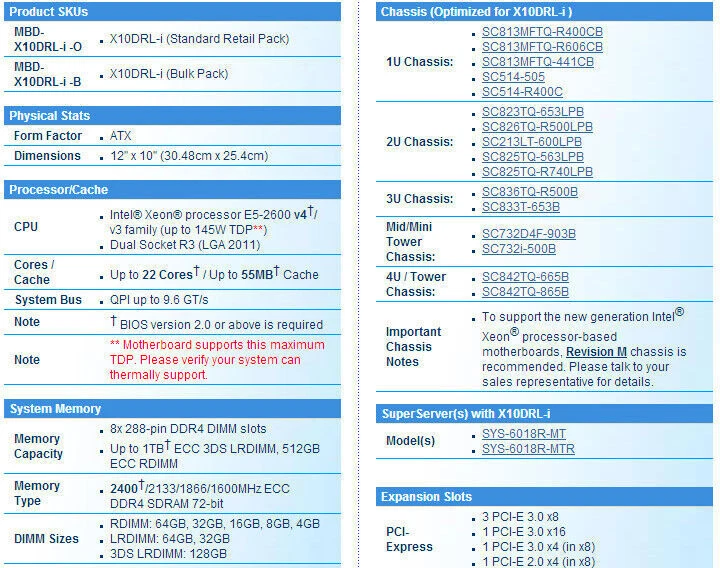The image size is (720, 568).
Task: Click '1 PCI-E 3.0 x4 (in x8)' entry
Action: pos(538,547)
